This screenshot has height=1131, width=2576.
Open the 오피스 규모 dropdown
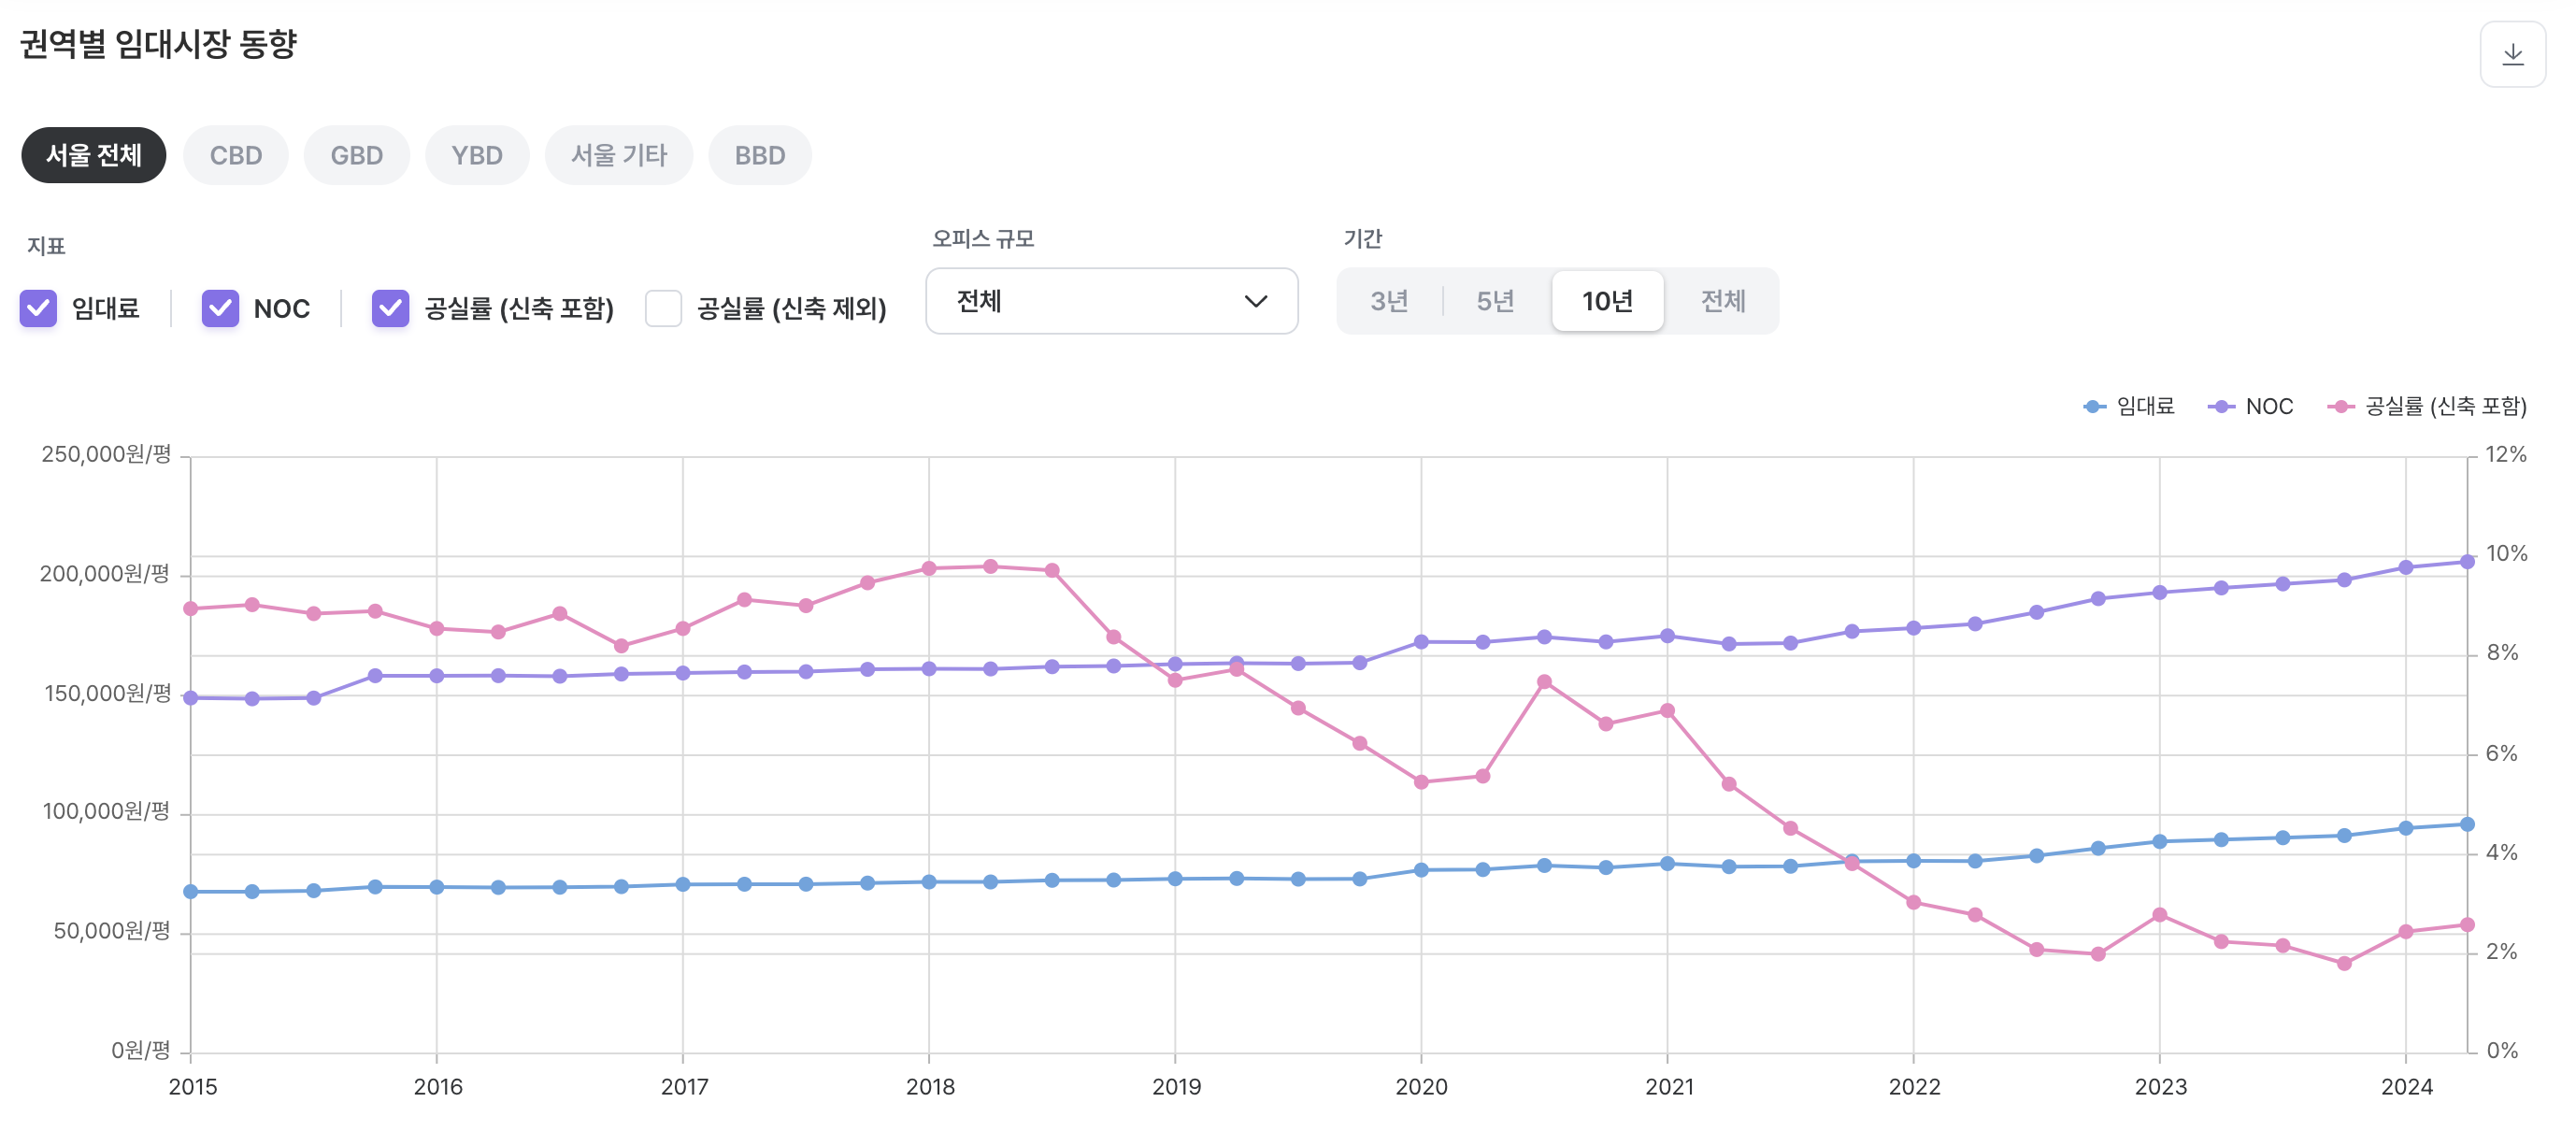pos(1110,301)
